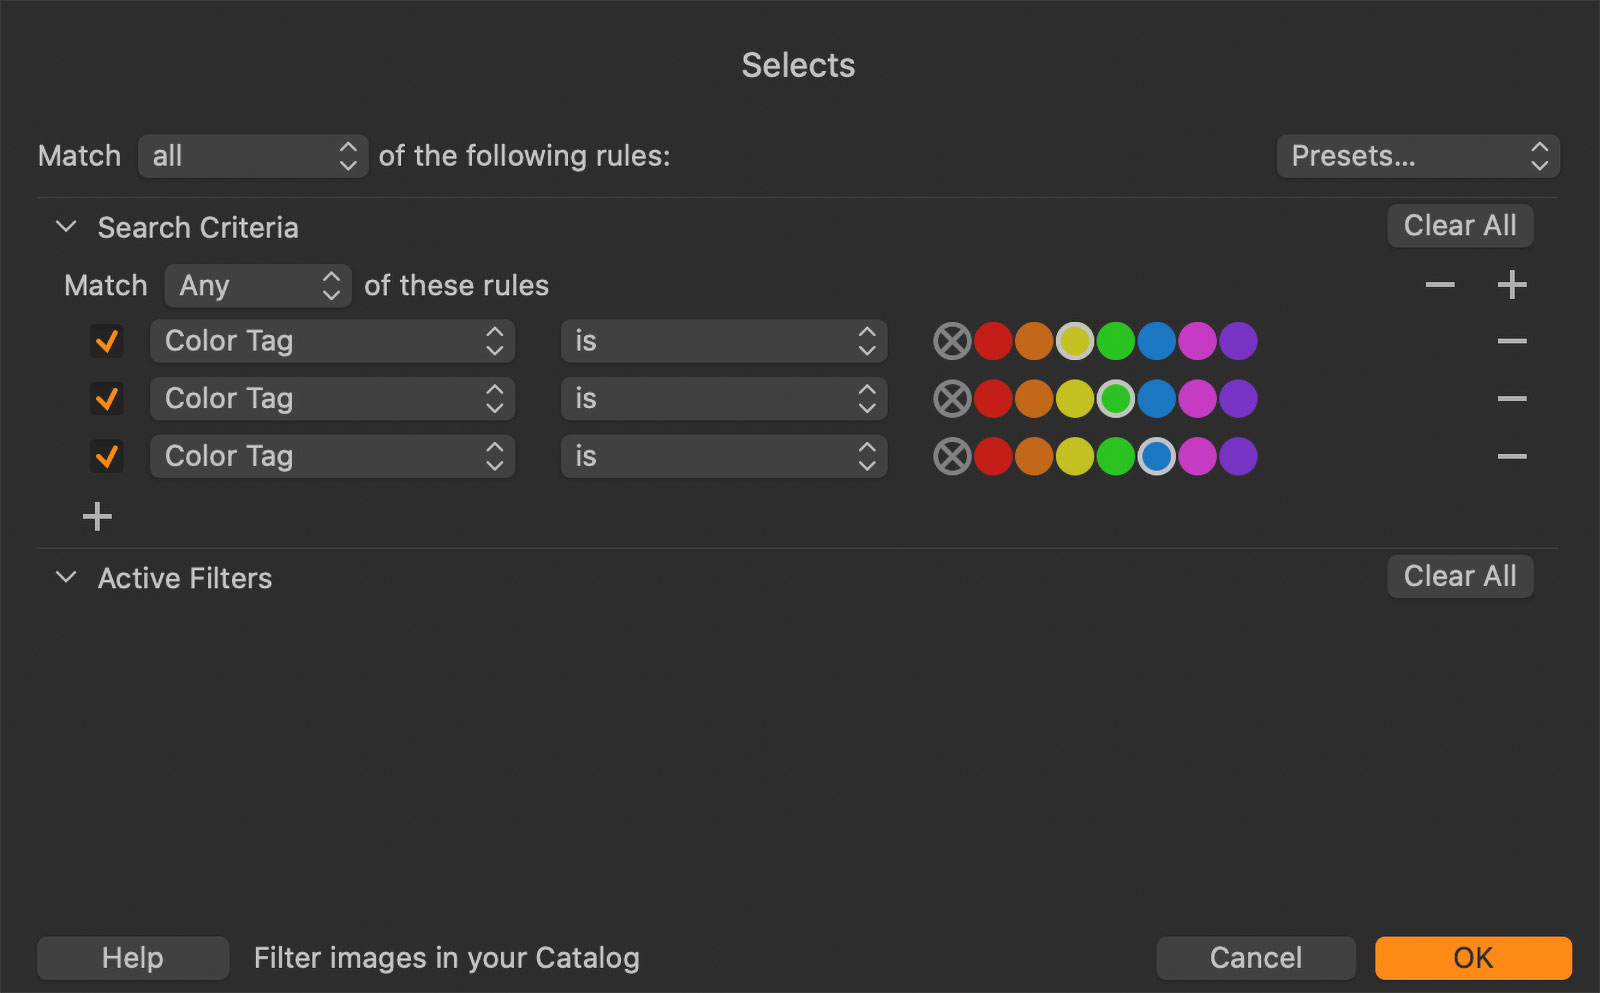Click Clear All for Active Filters
Viewport: 1600px width, 993px height.
pyautogui.click(x=1459, y=577)
